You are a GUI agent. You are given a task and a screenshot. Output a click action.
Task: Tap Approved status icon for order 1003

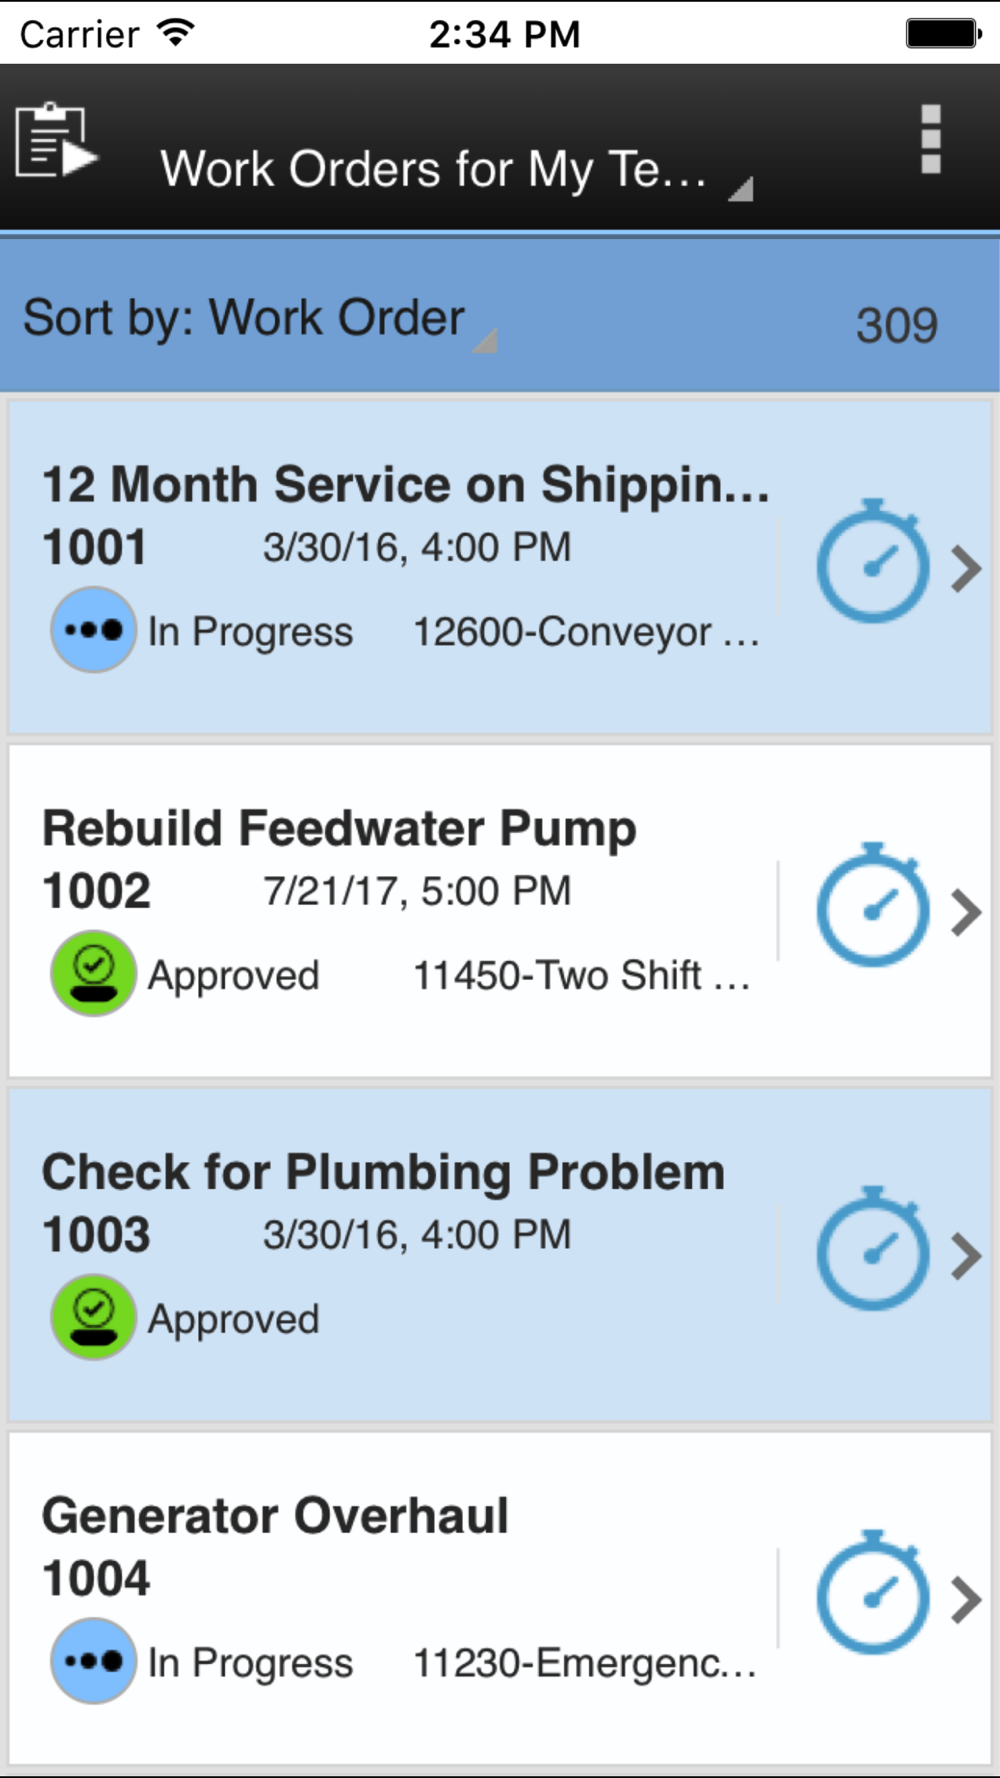click(x=93, y=1318)
